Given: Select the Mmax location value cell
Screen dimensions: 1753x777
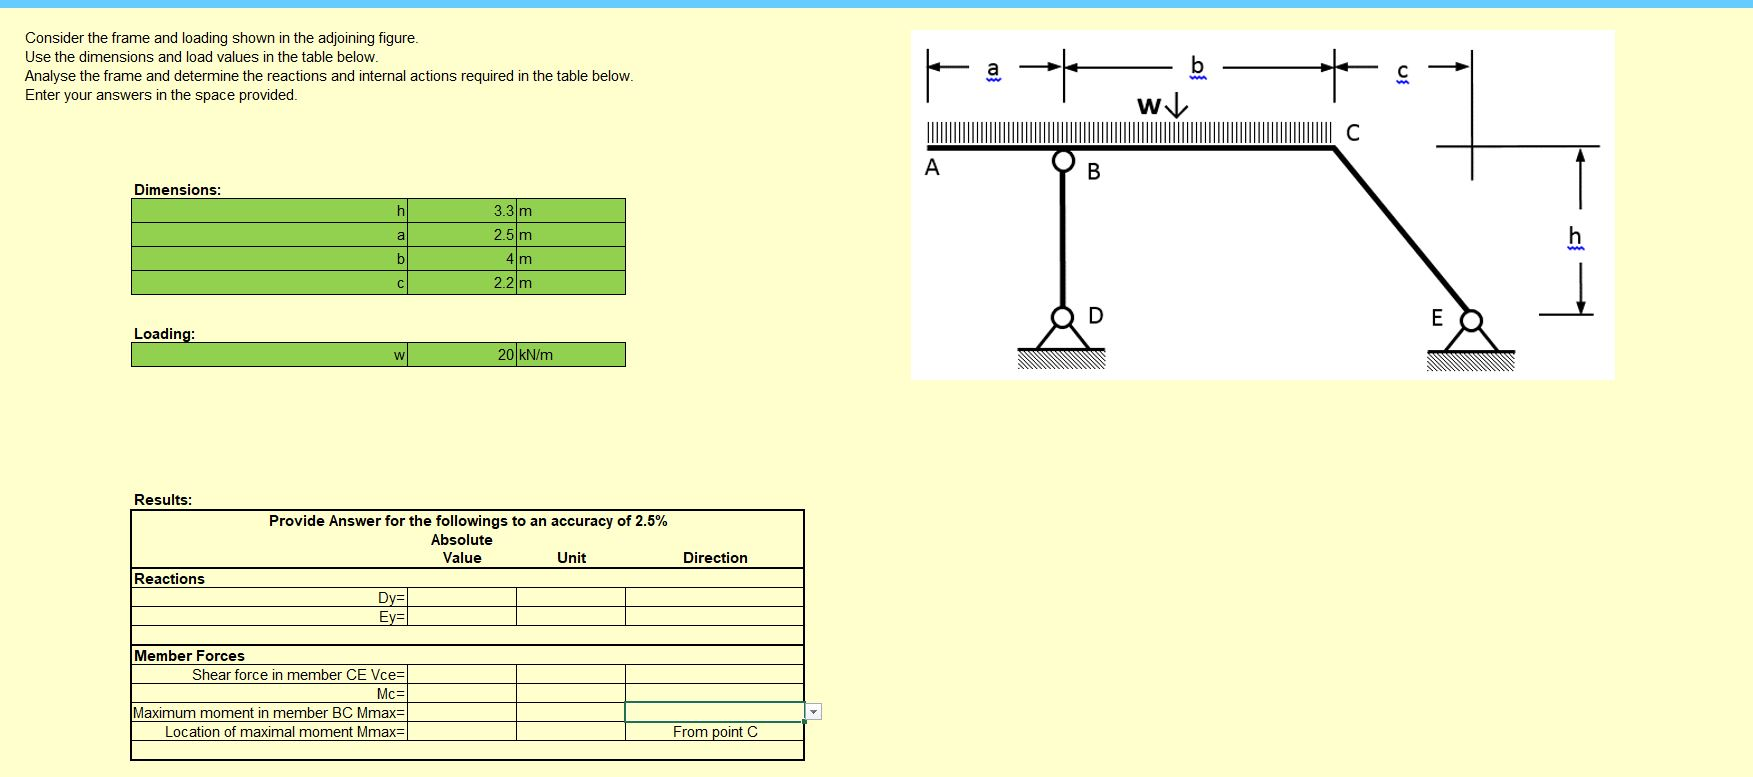Looking at the screenshot, I should point(462,731).
